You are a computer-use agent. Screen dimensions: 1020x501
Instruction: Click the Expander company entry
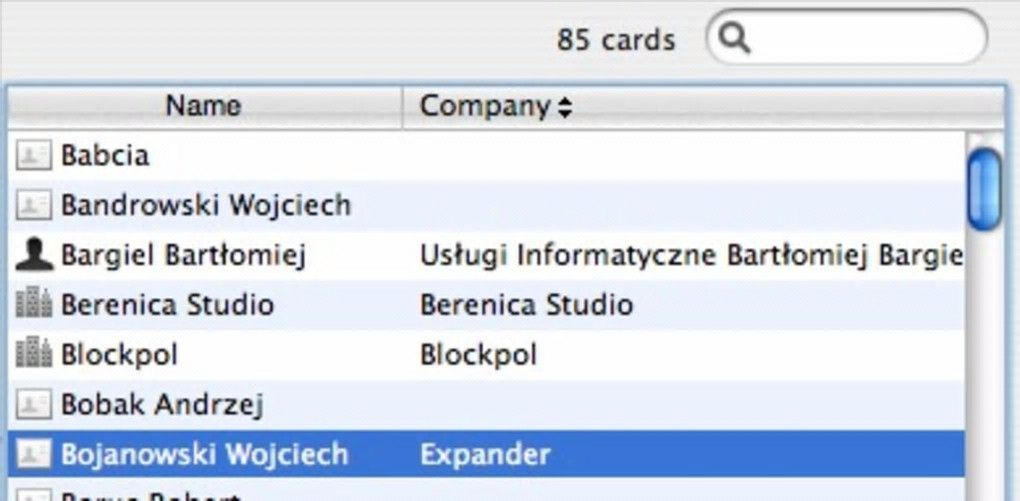point(485,454)
